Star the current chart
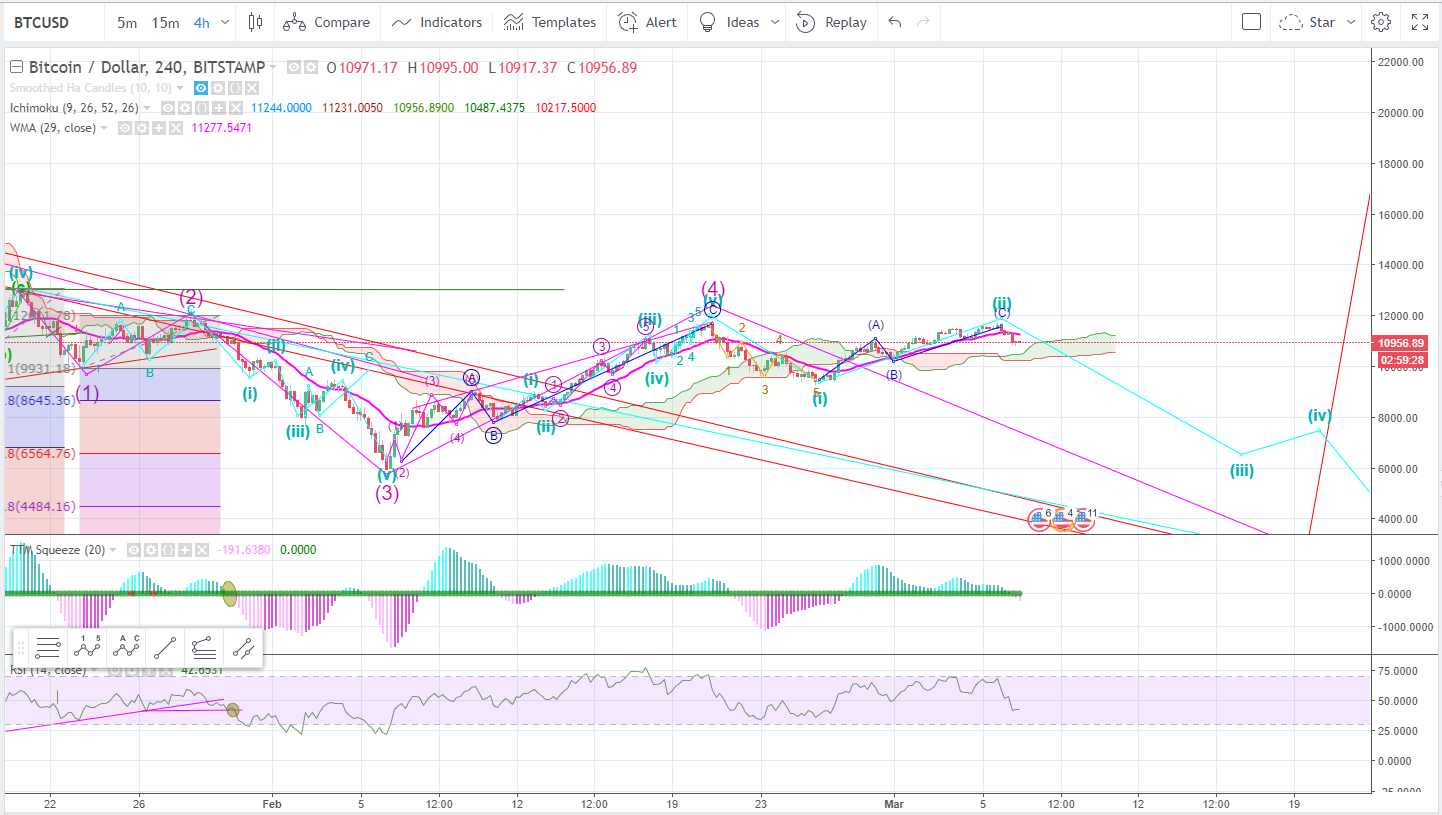 point(1322,21)
